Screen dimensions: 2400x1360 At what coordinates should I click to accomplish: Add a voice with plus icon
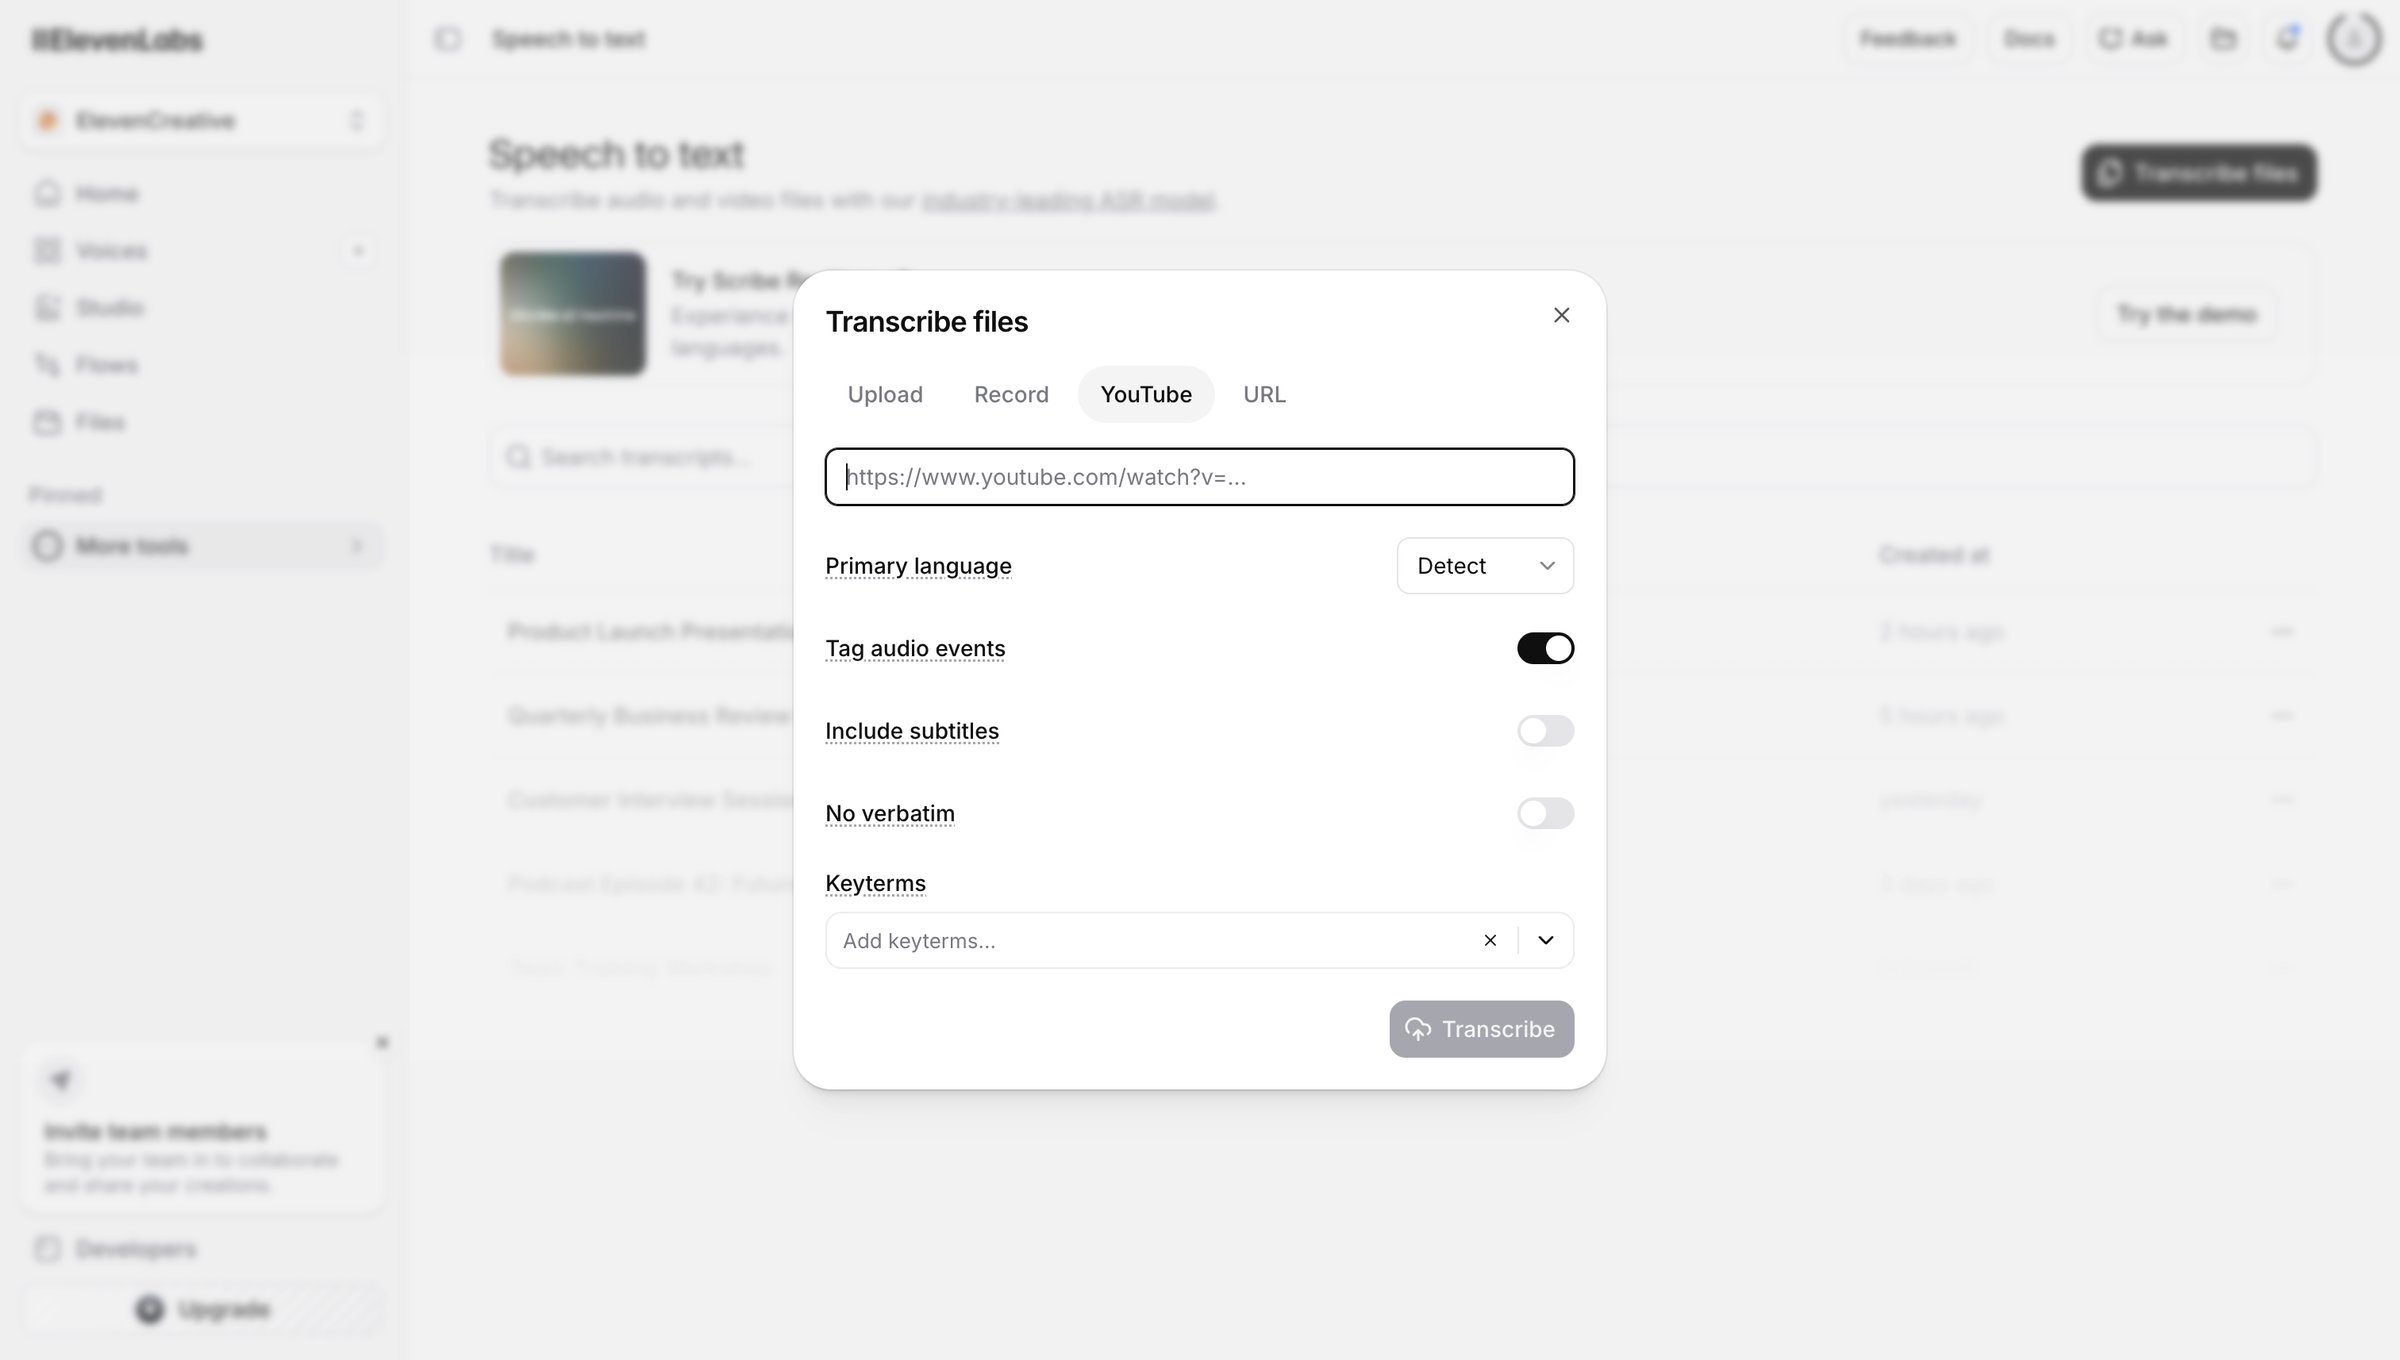359,250
